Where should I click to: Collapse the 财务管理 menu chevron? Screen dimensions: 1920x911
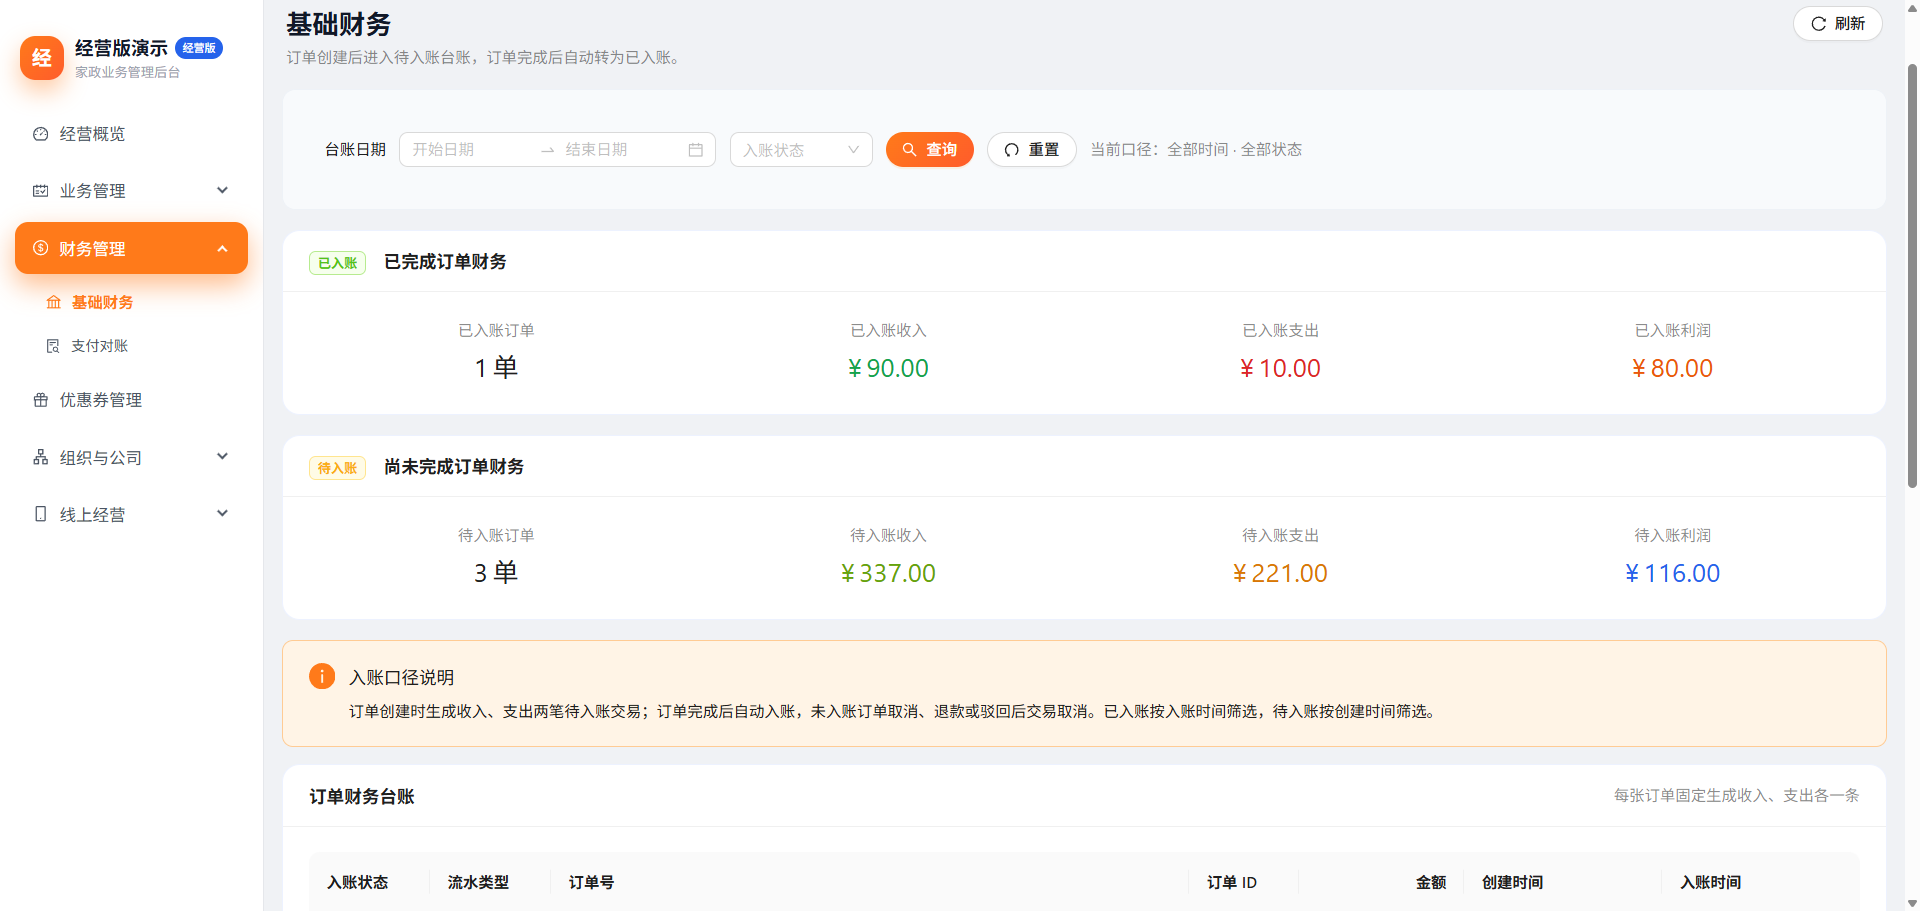pyautogui.click(x=223, y=248)
